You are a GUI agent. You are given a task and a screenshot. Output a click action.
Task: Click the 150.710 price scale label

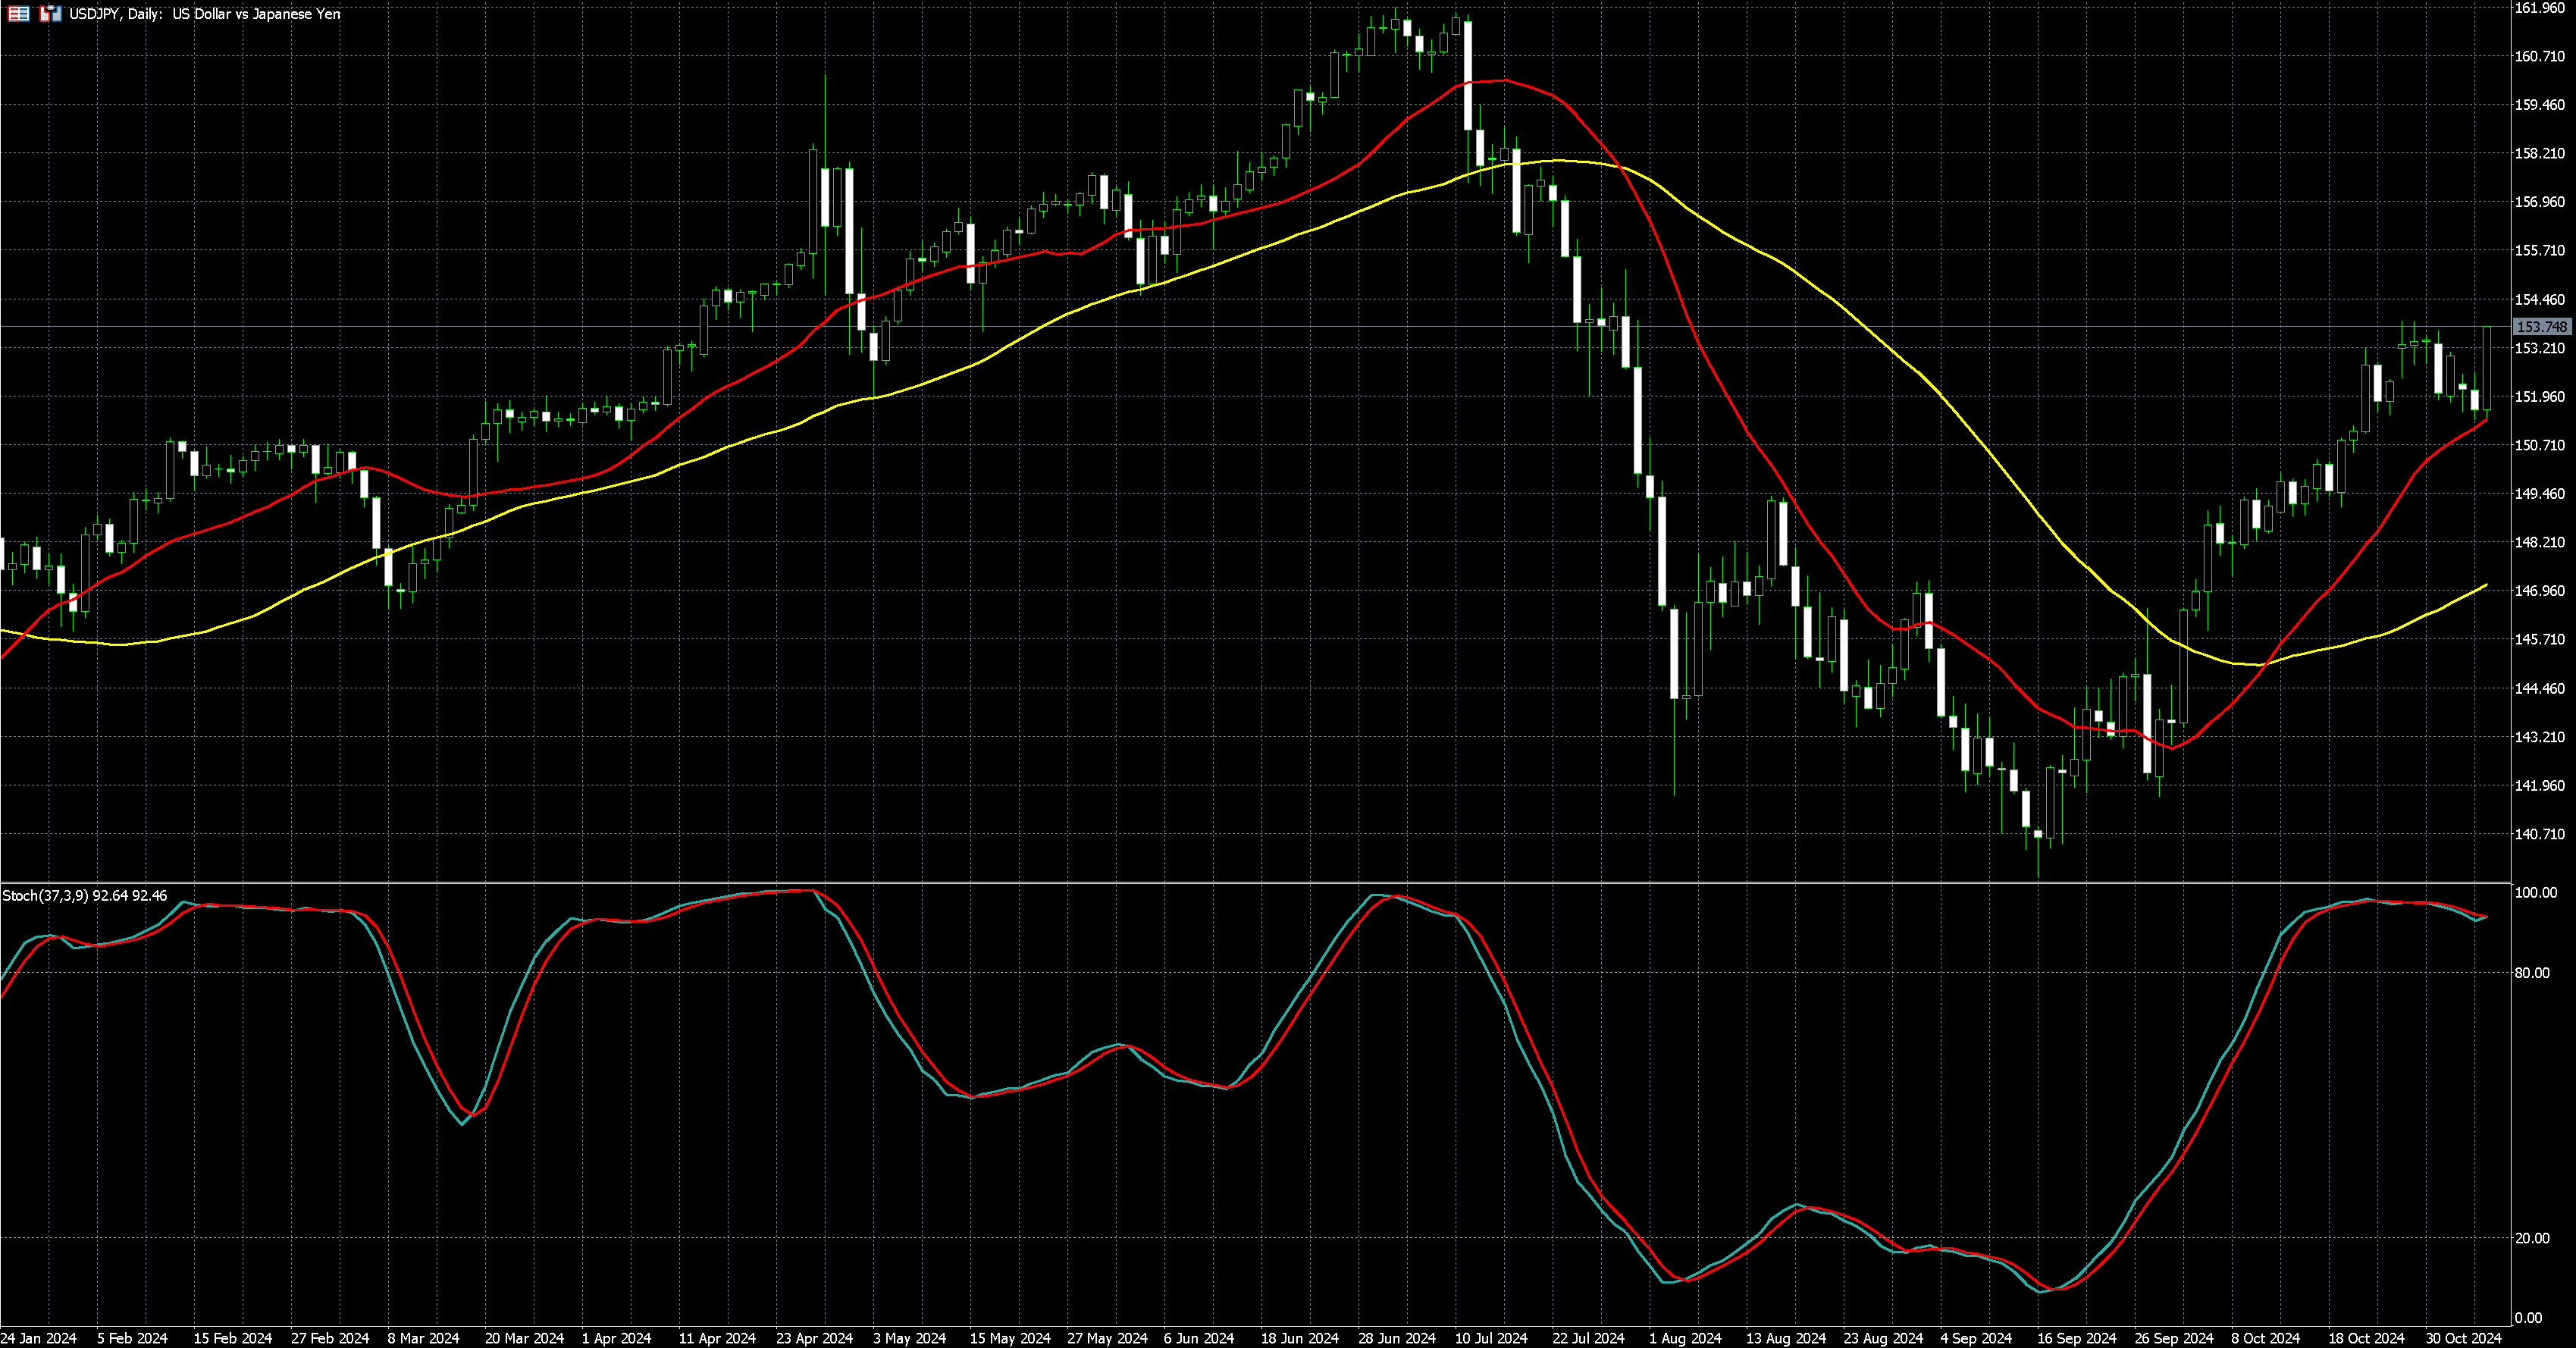(2539, 445)
